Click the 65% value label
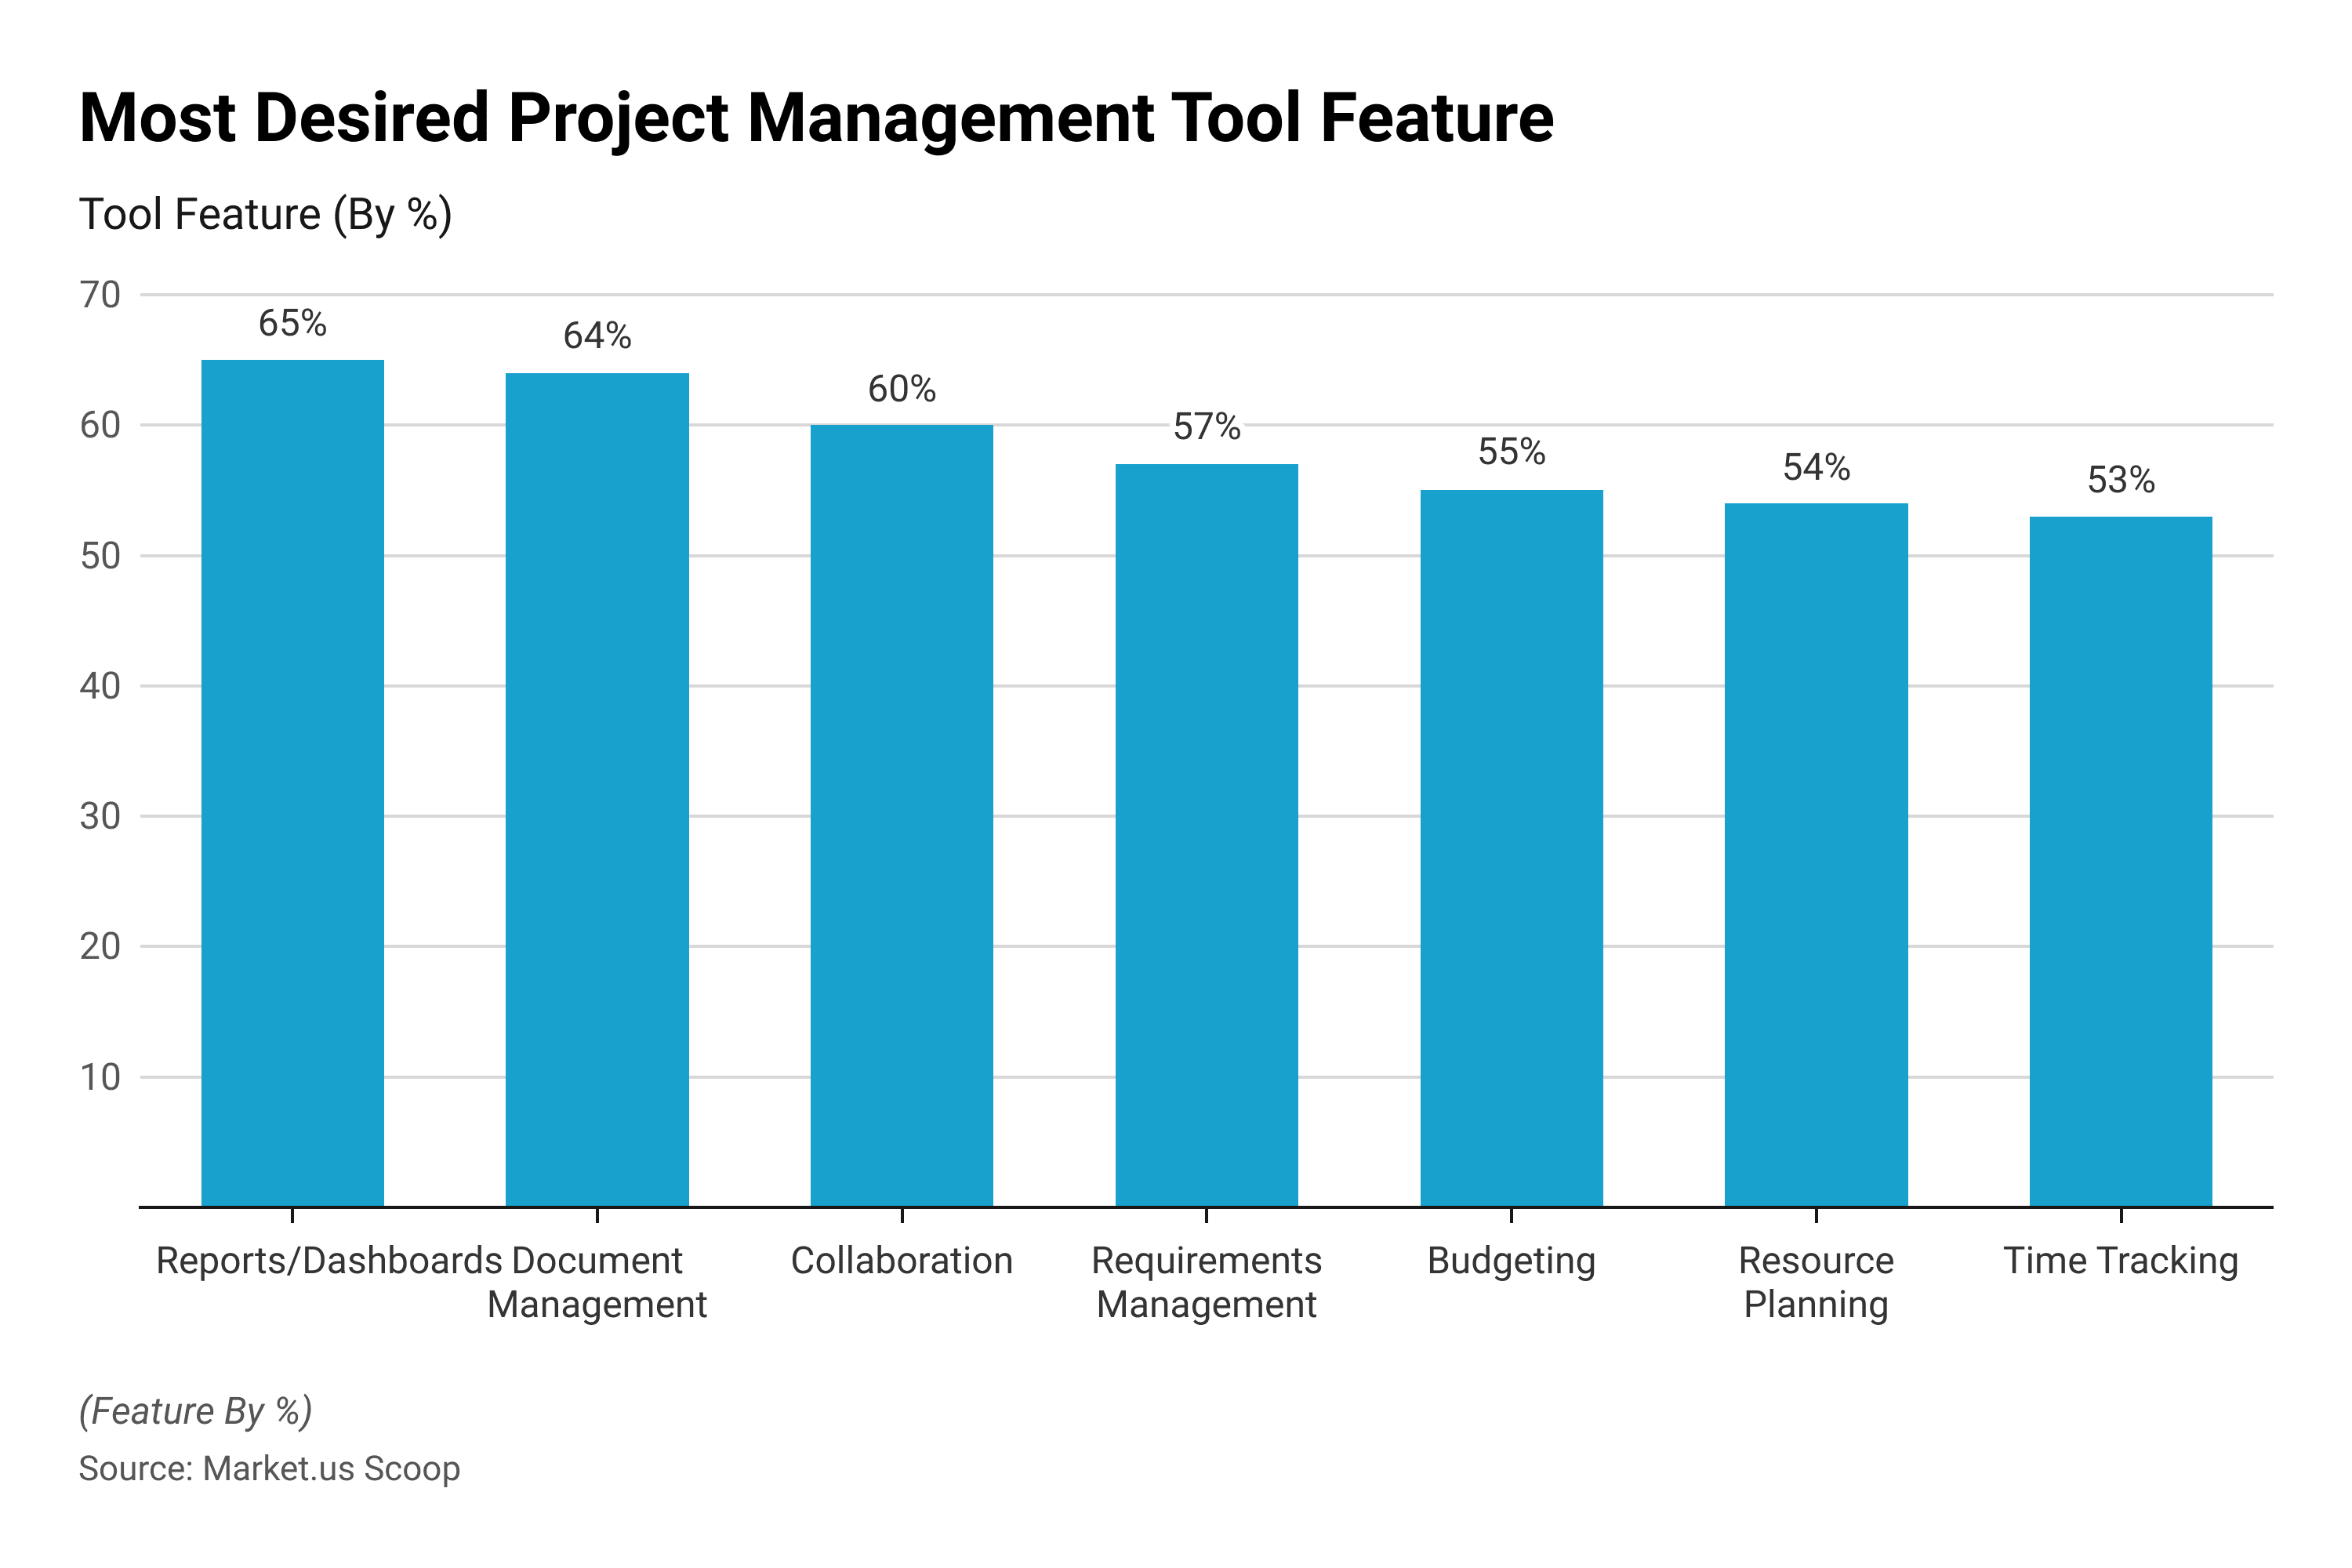The width and height of the screenshot is (2352, 1568). (x=292, y=323)
